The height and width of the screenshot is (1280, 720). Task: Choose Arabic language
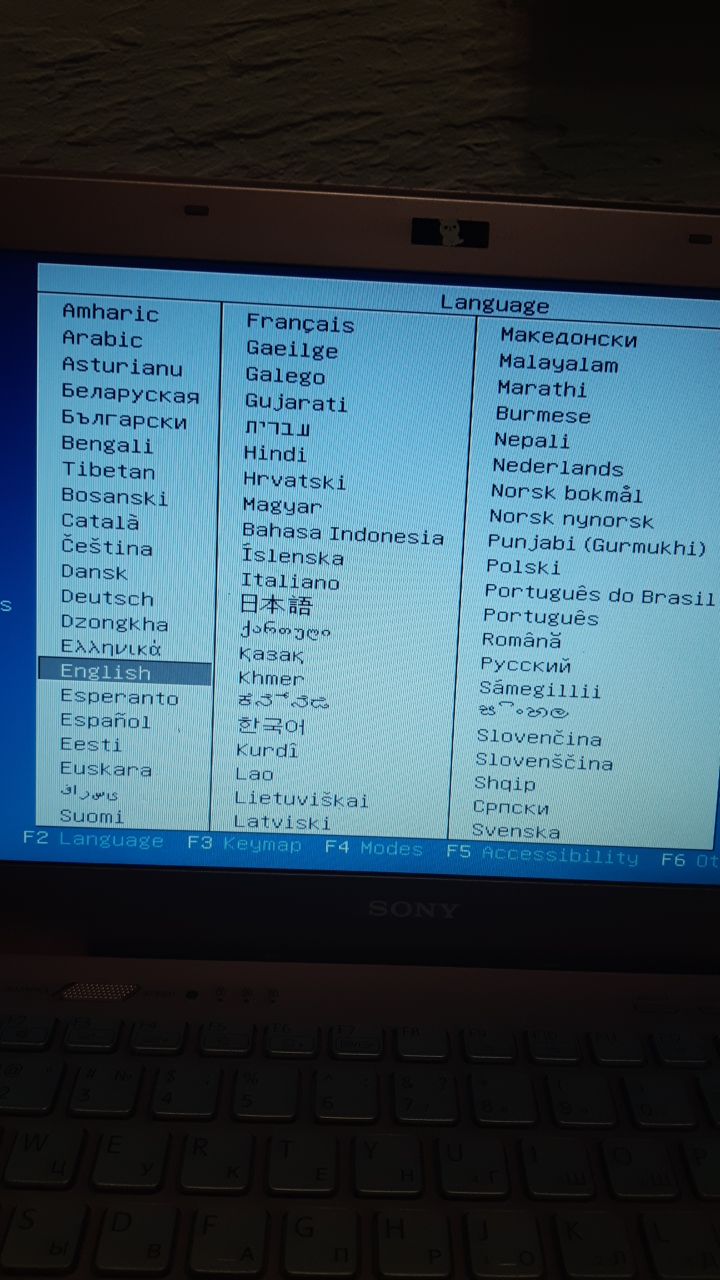102,339
